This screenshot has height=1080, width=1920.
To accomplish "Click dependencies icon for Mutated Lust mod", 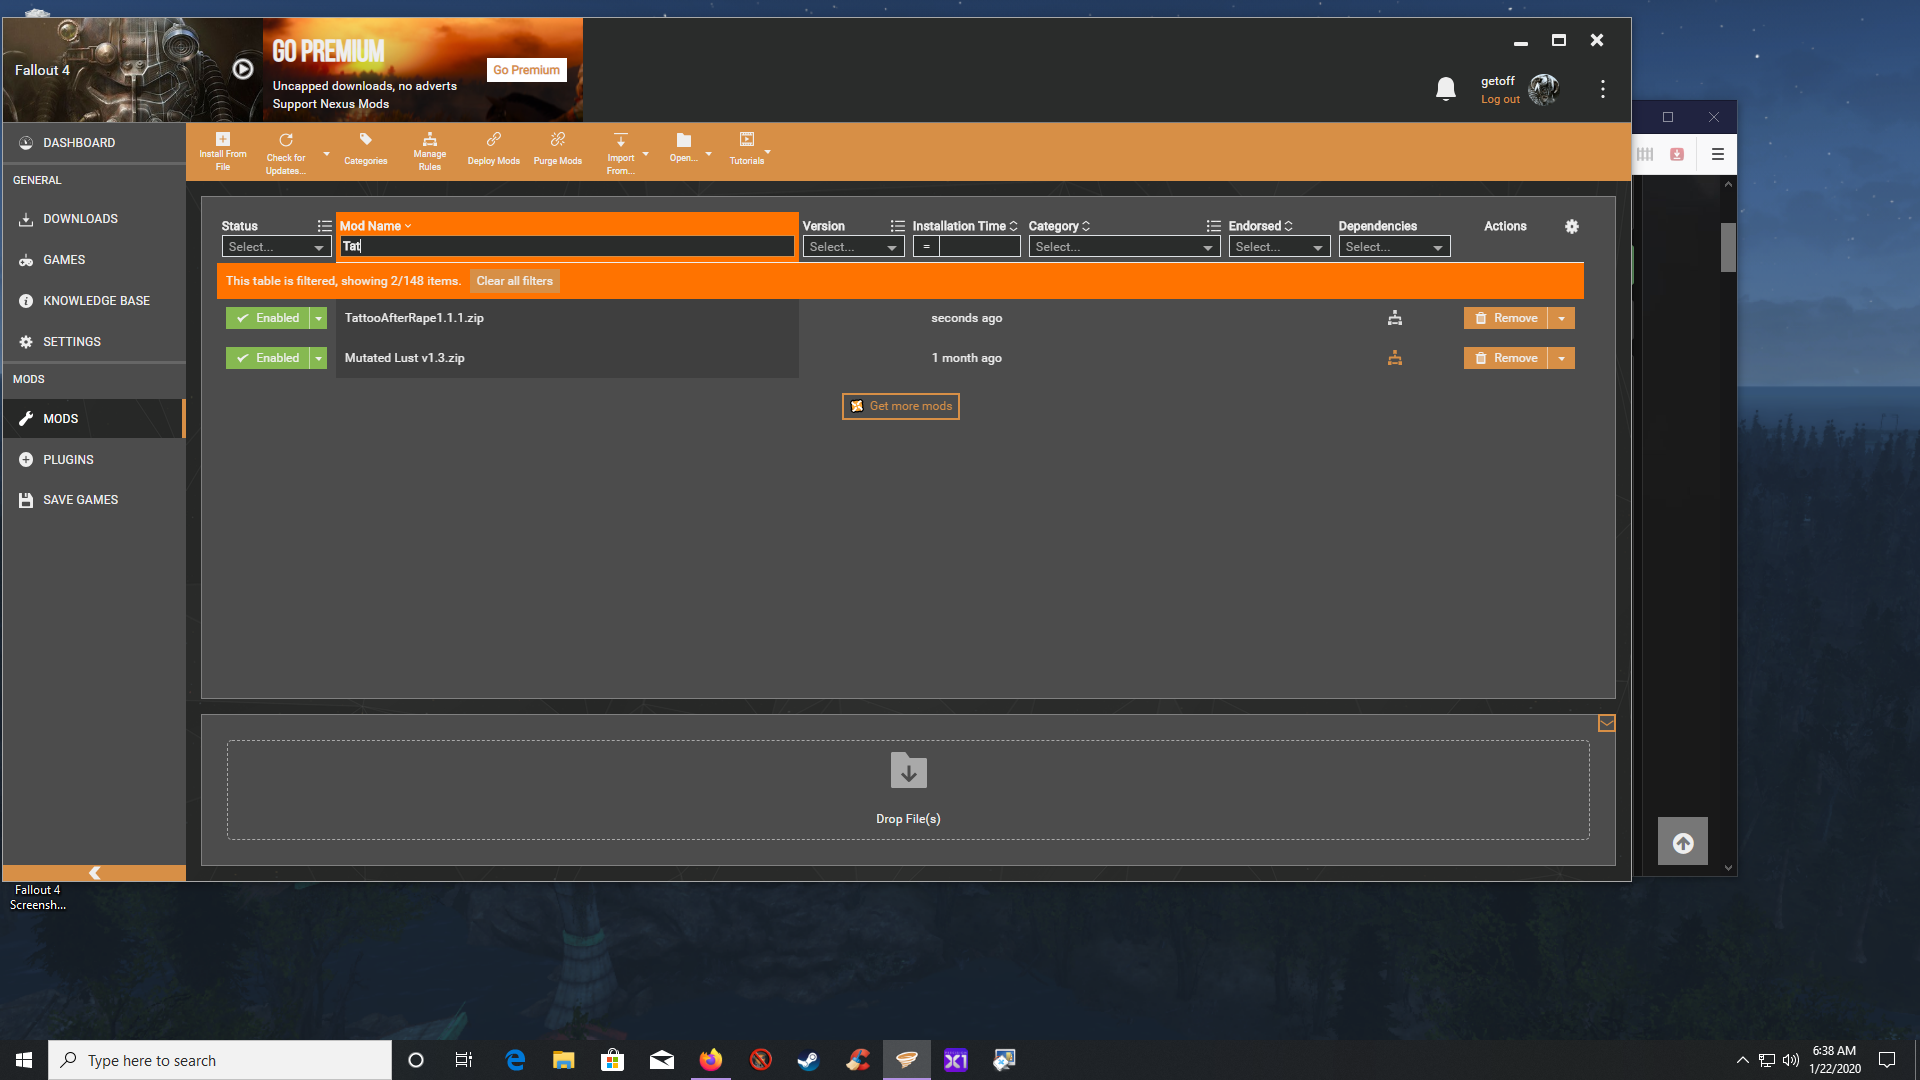I will click(x=1394, y=358).
